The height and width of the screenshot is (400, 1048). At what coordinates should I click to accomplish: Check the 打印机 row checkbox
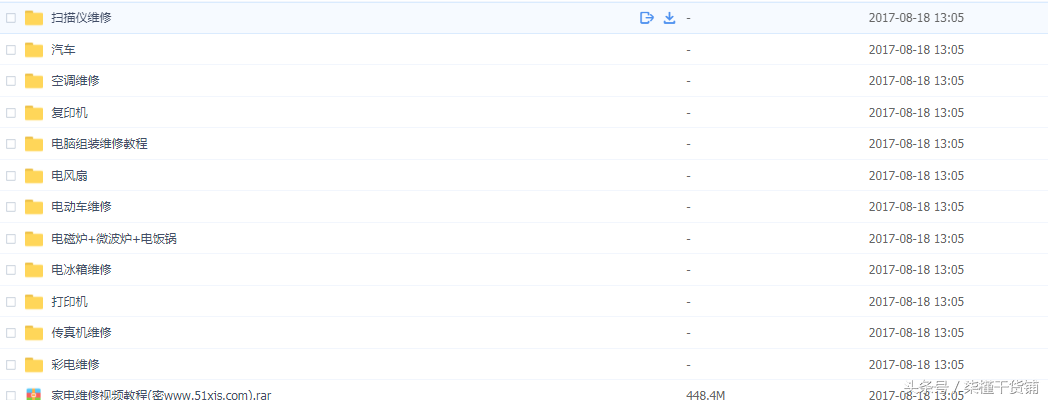coord(11,302)
